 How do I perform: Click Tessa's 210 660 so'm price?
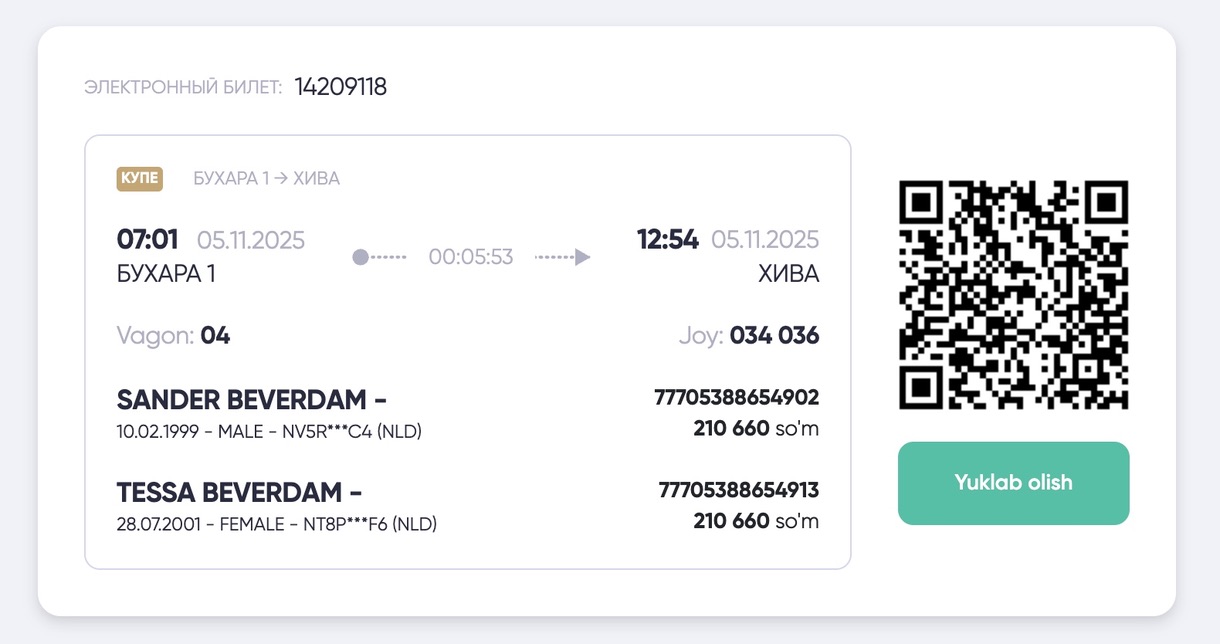[755, 521]
